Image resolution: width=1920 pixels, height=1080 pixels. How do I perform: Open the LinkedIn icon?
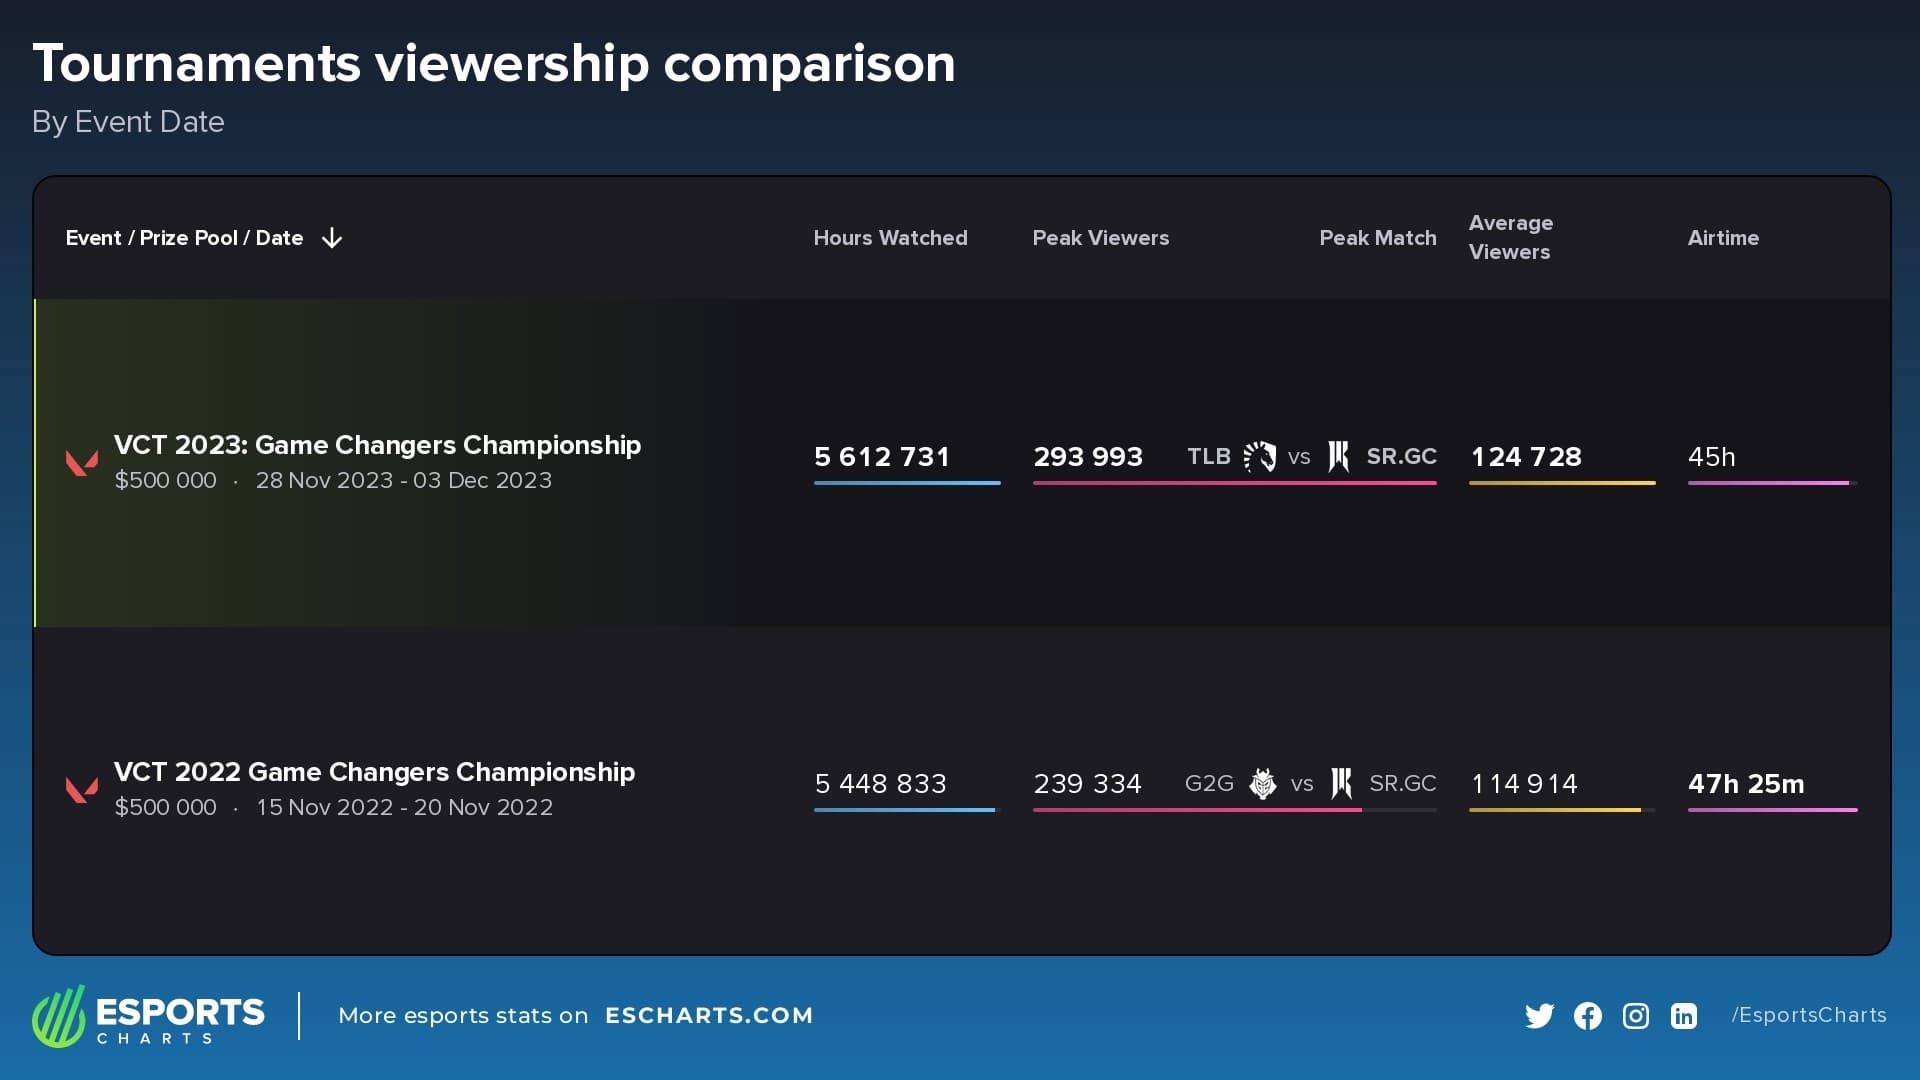[x=1683, y=1016]
